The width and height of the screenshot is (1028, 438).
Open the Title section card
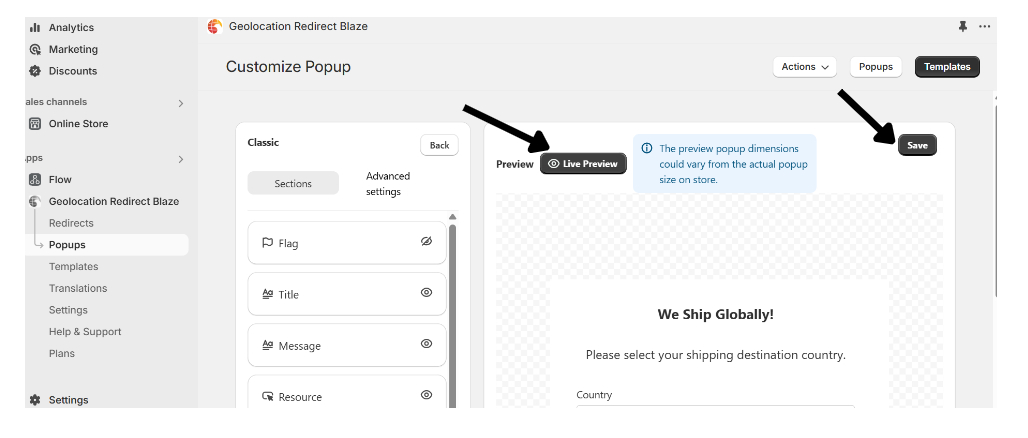point(347,294)
